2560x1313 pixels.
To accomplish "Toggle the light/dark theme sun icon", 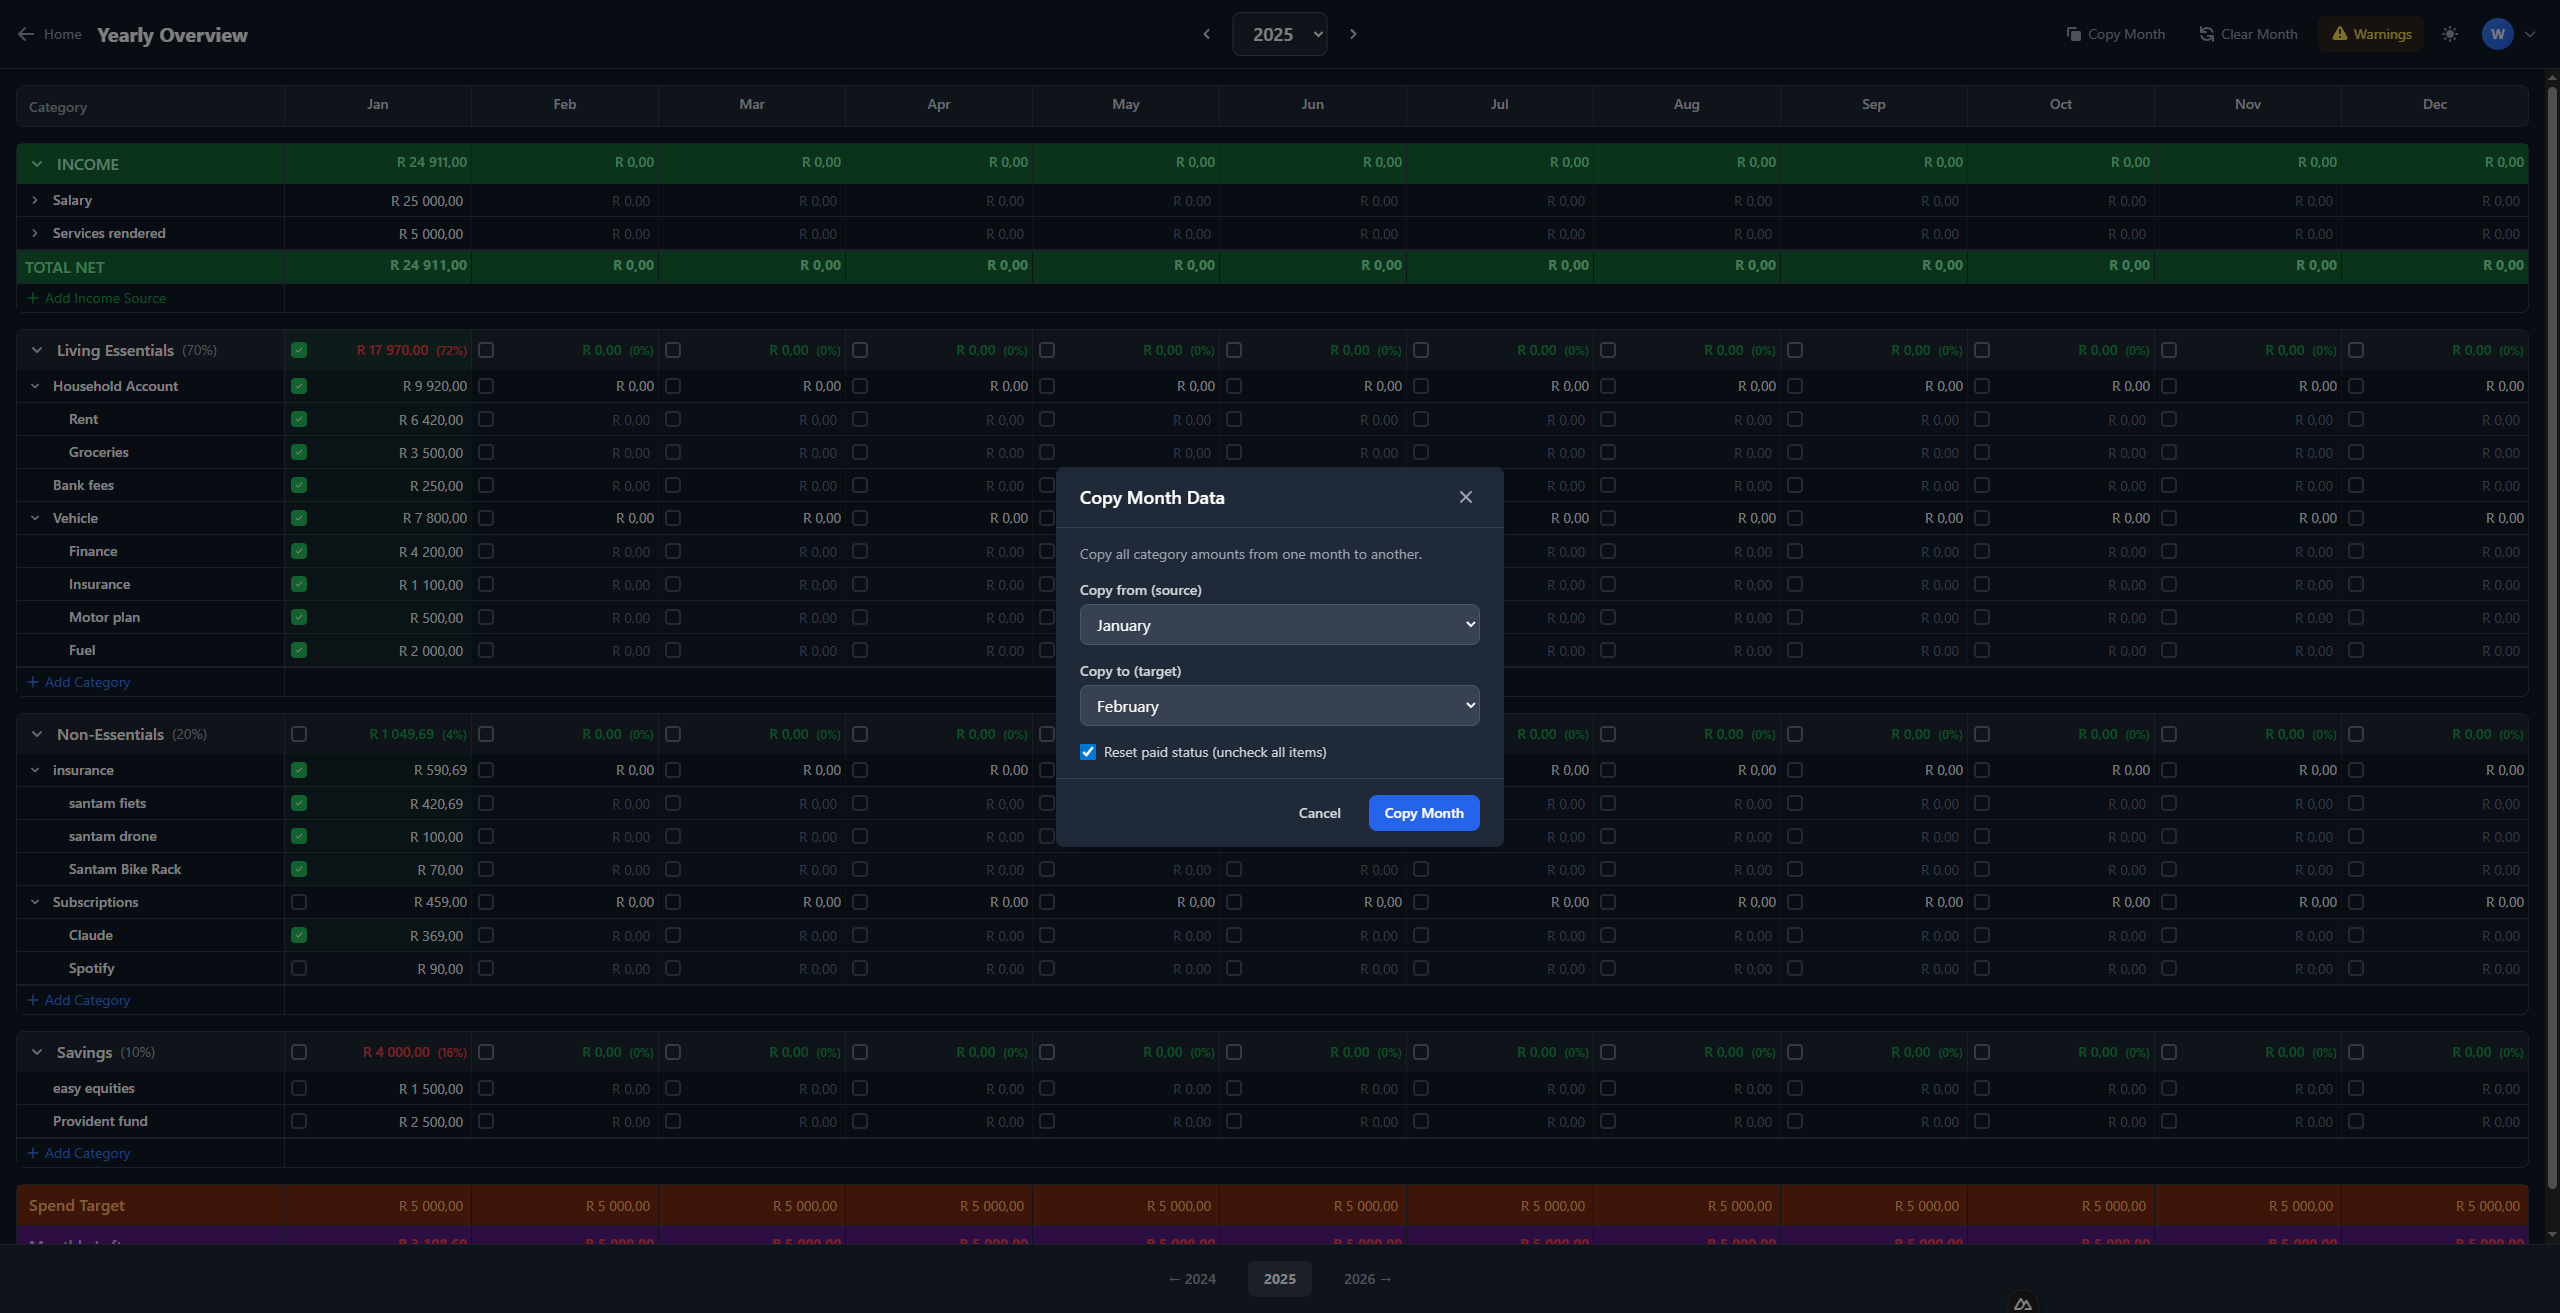I will click(2449, 34).
